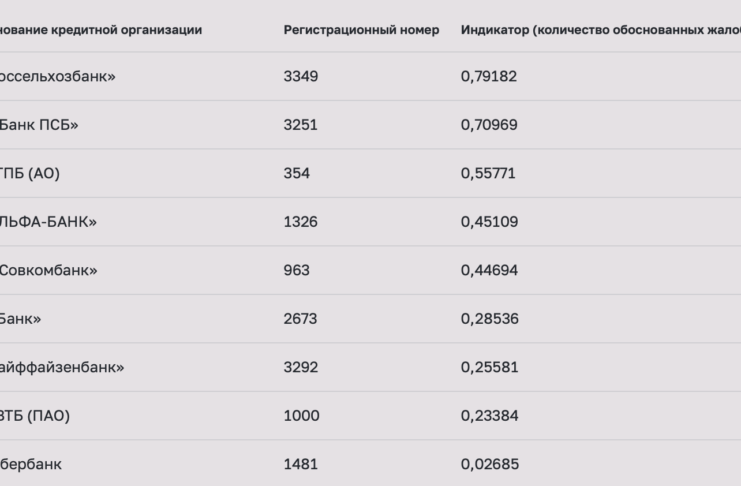The width and height of the screenshot is (741, 486).
Task: Select registration number 354
Action: [296, 173]
